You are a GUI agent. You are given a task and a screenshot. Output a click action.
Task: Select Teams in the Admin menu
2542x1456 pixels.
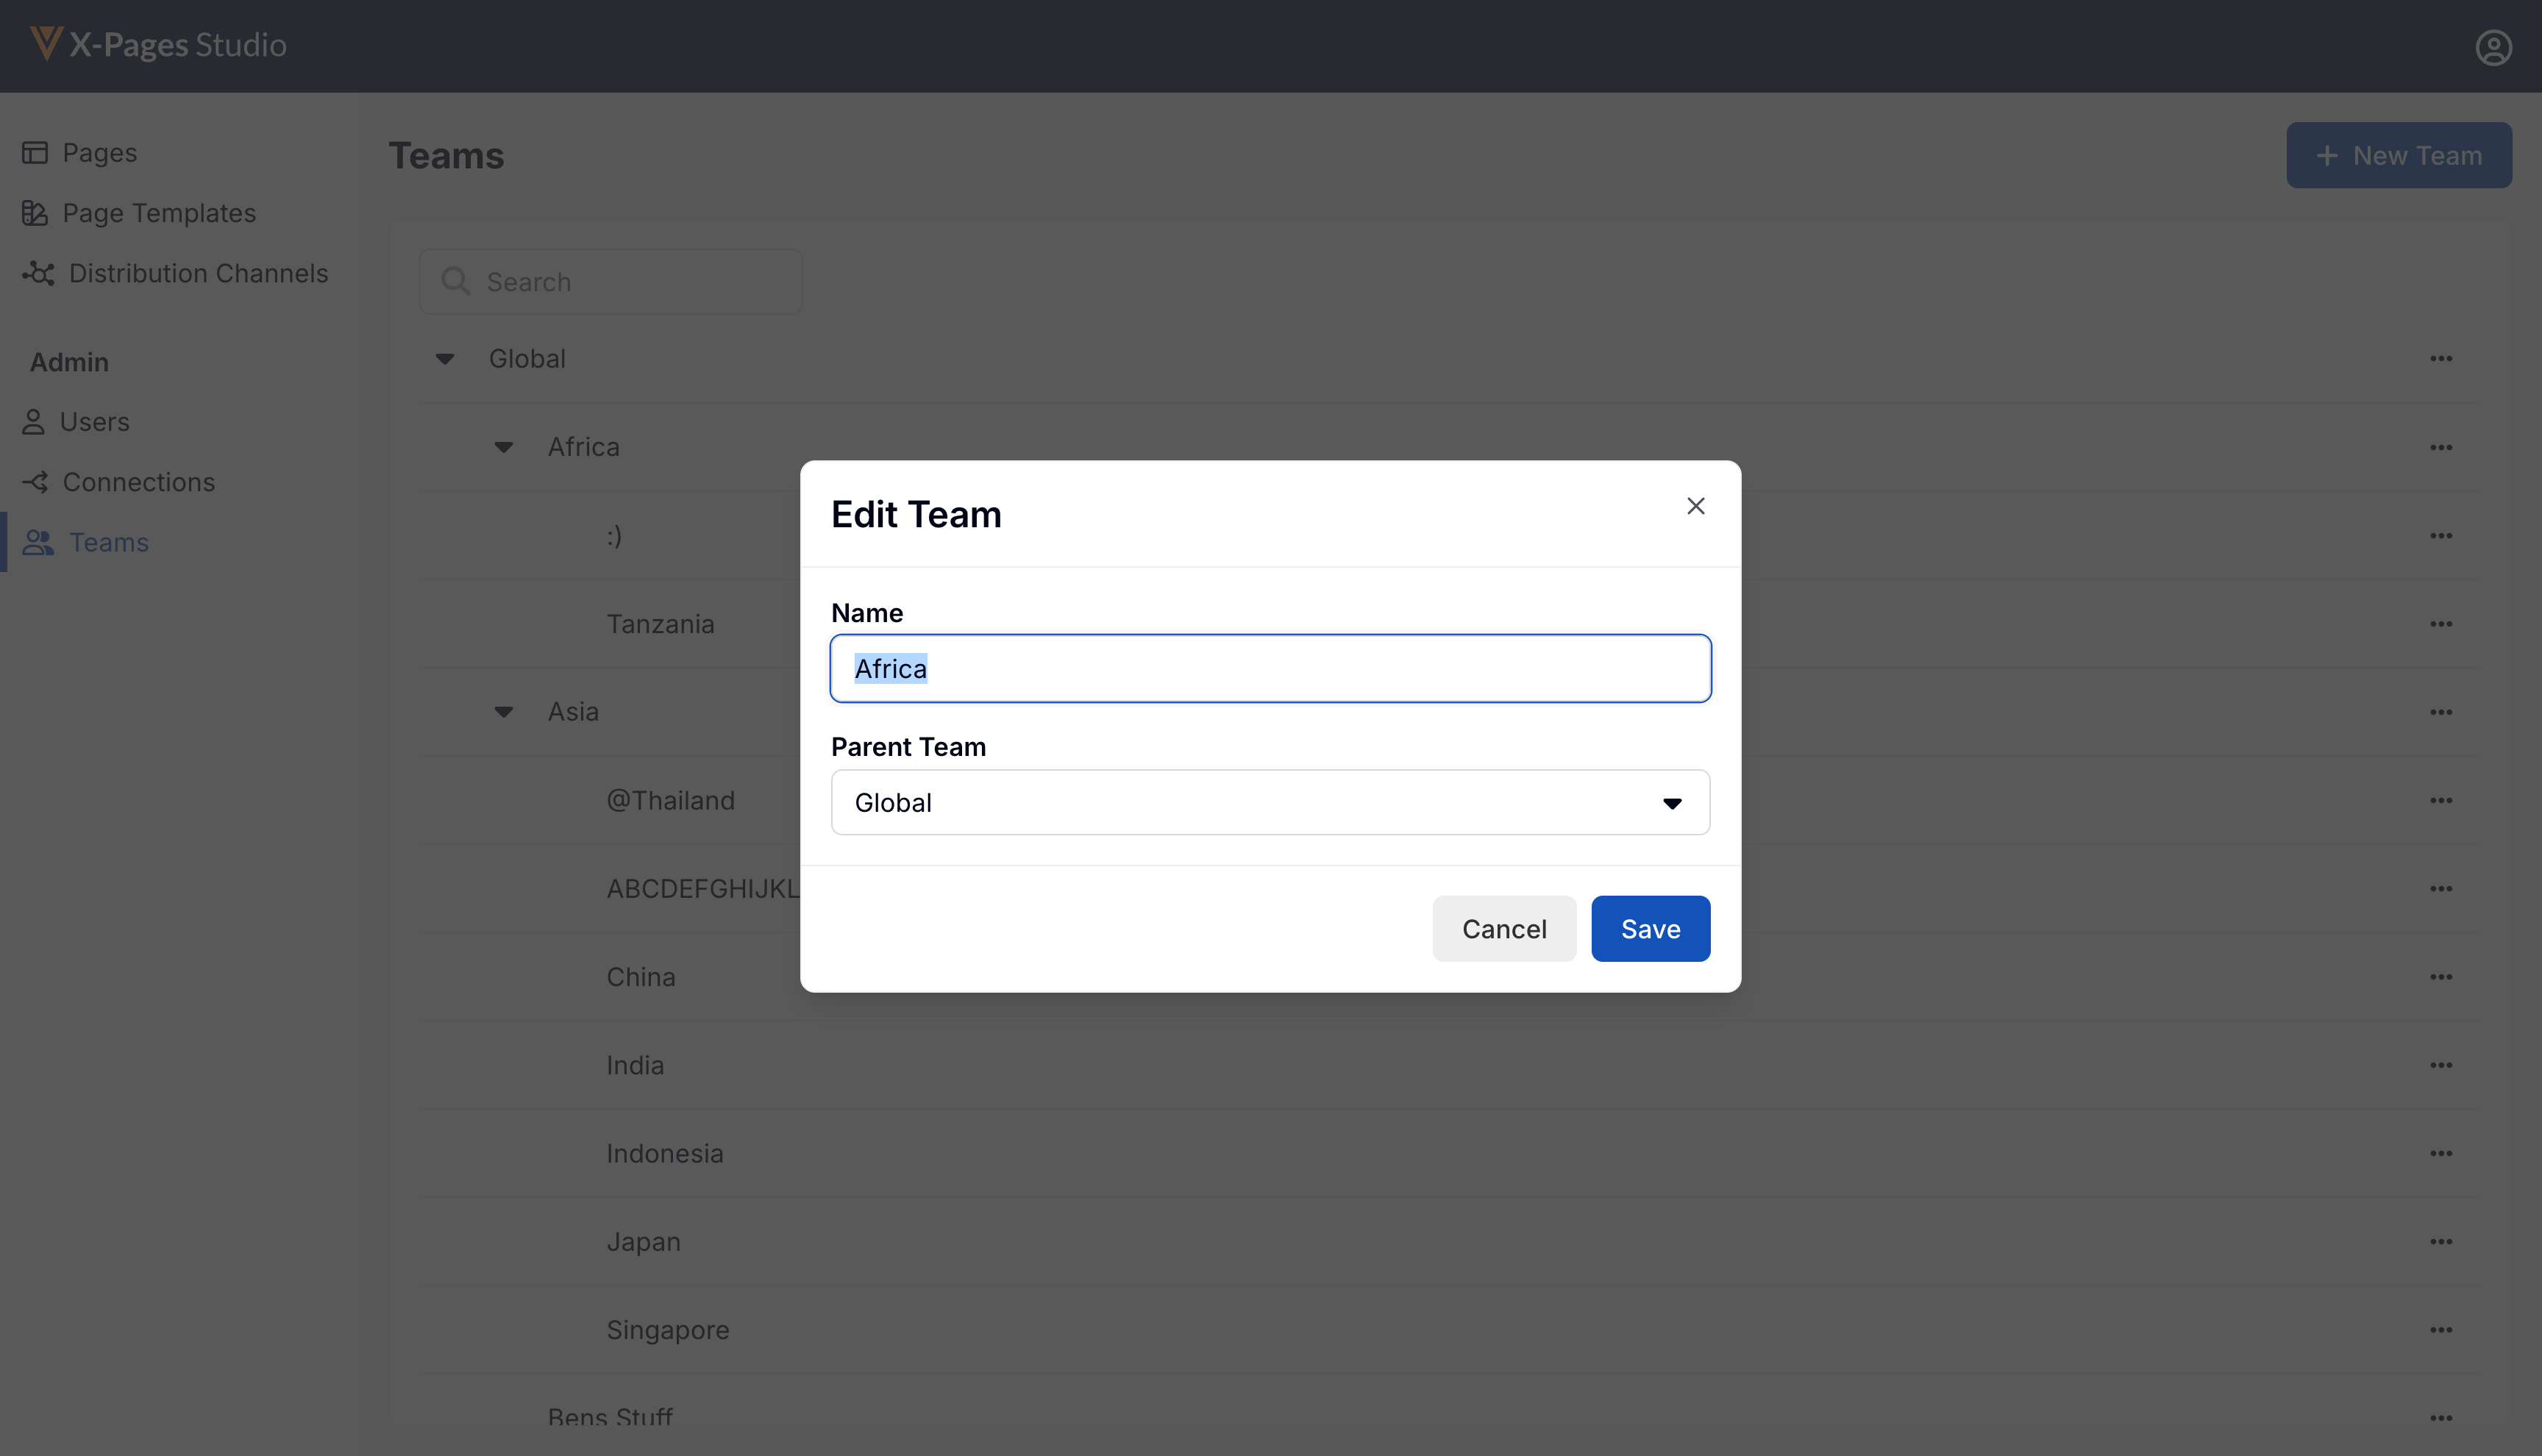click(x=108, y=542)
